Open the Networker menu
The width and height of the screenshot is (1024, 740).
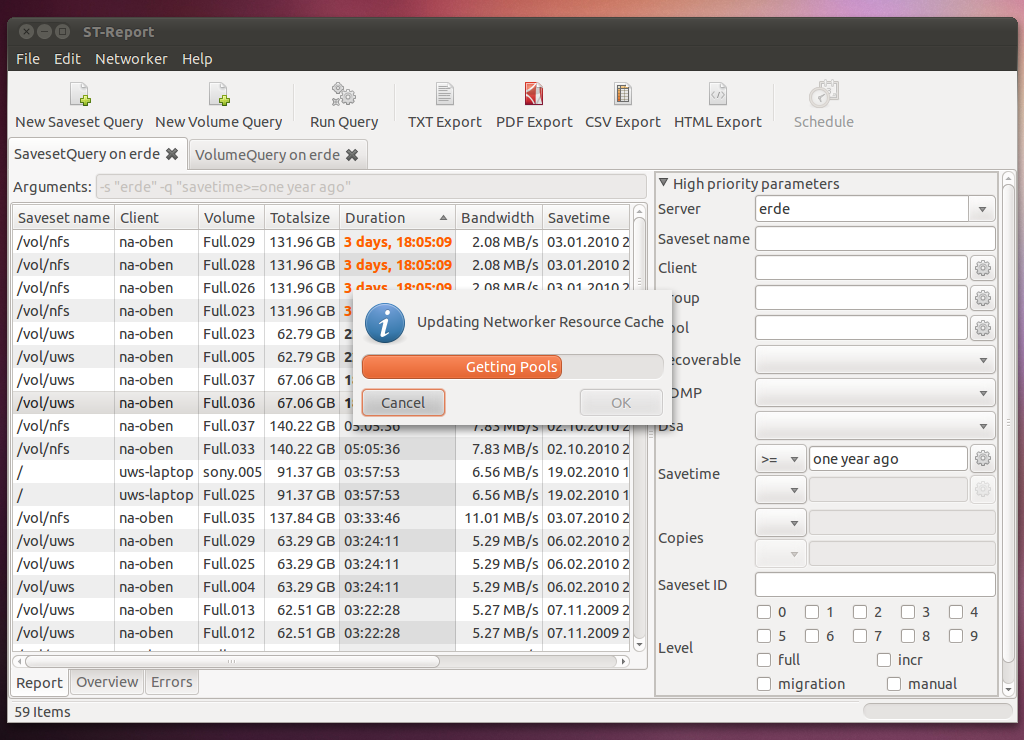point(131,59)
